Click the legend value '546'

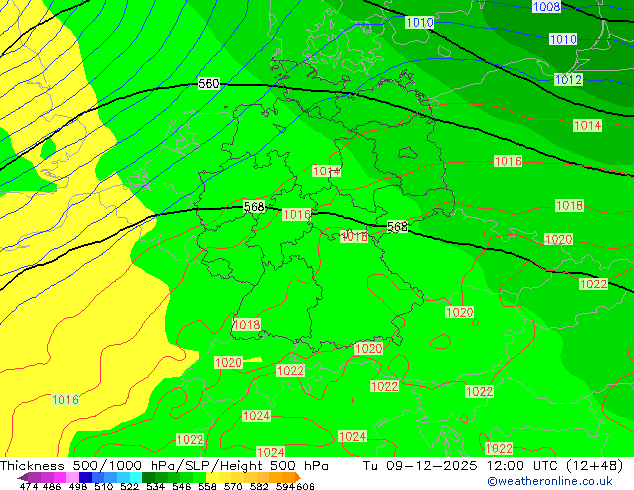(x=181, y=486)
